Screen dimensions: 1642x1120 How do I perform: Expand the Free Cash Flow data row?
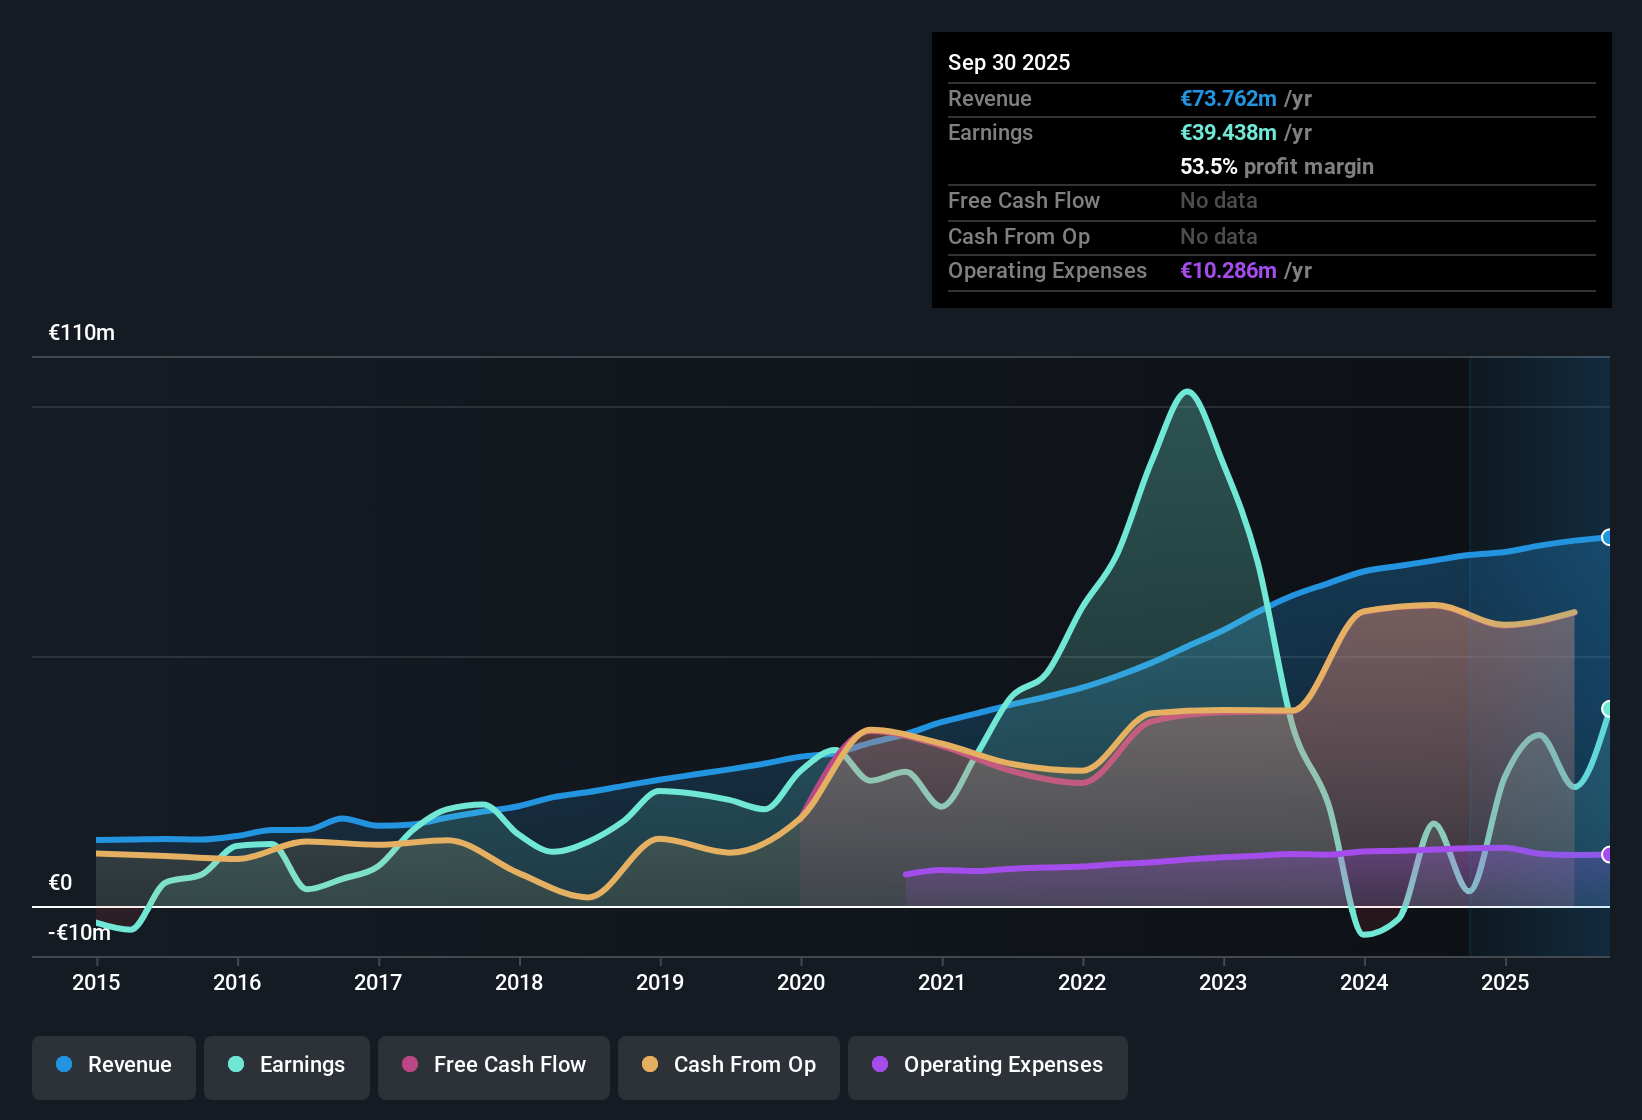point(1024,201)
